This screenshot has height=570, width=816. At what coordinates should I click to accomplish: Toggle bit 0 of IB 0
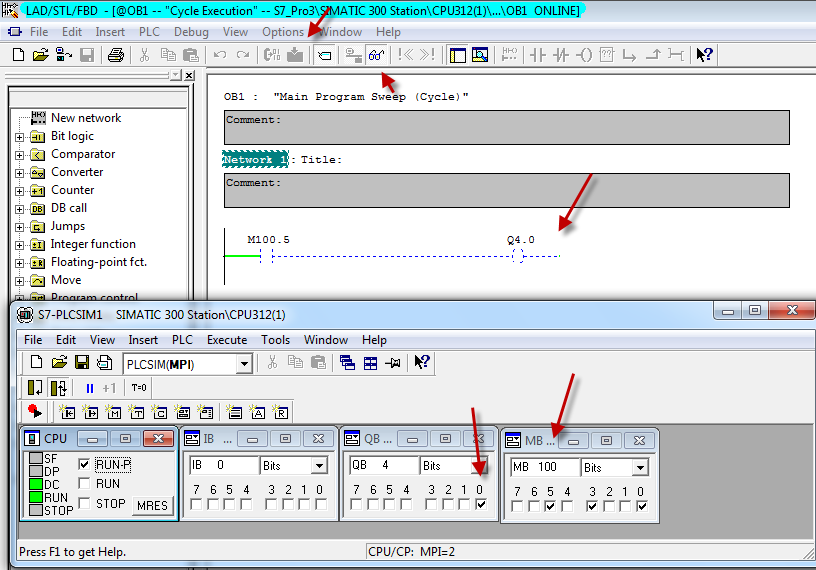(x=321, y=504)
